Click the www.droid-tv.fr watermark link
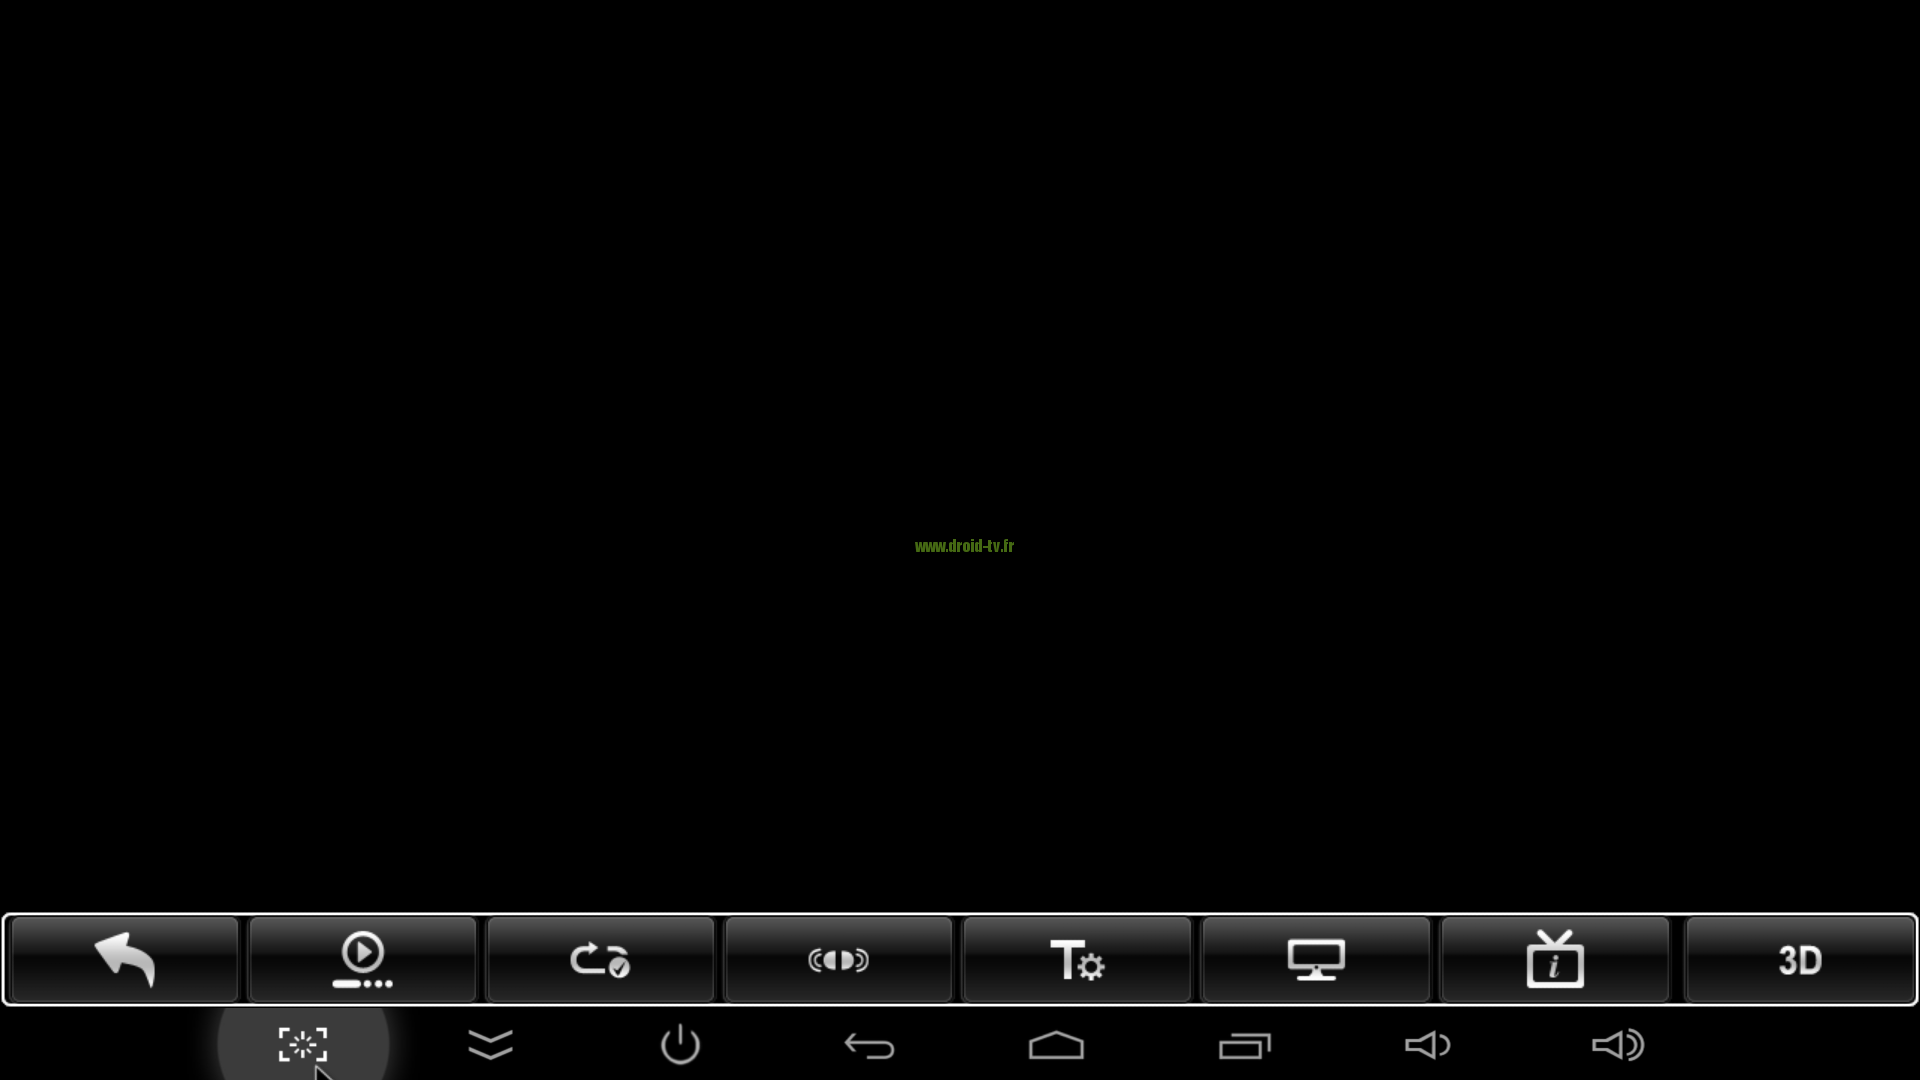 963,545
